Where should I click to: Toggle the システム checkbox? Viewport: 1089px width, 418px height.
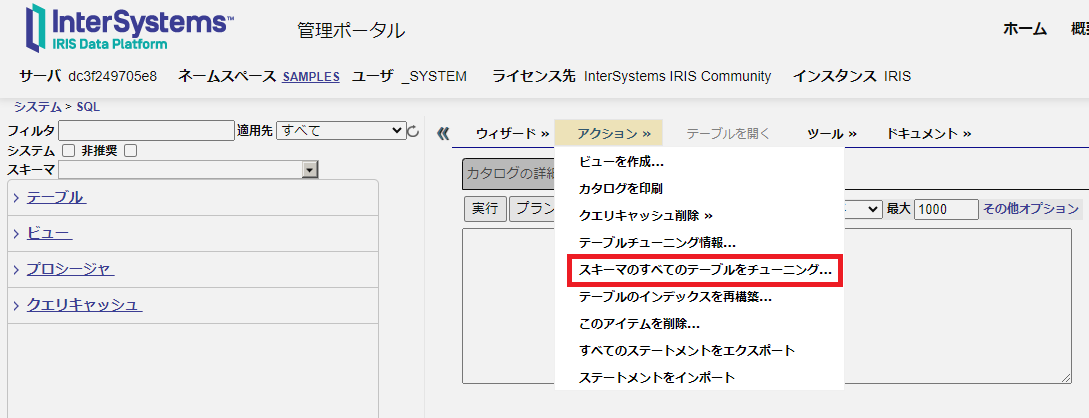point(69,150)
